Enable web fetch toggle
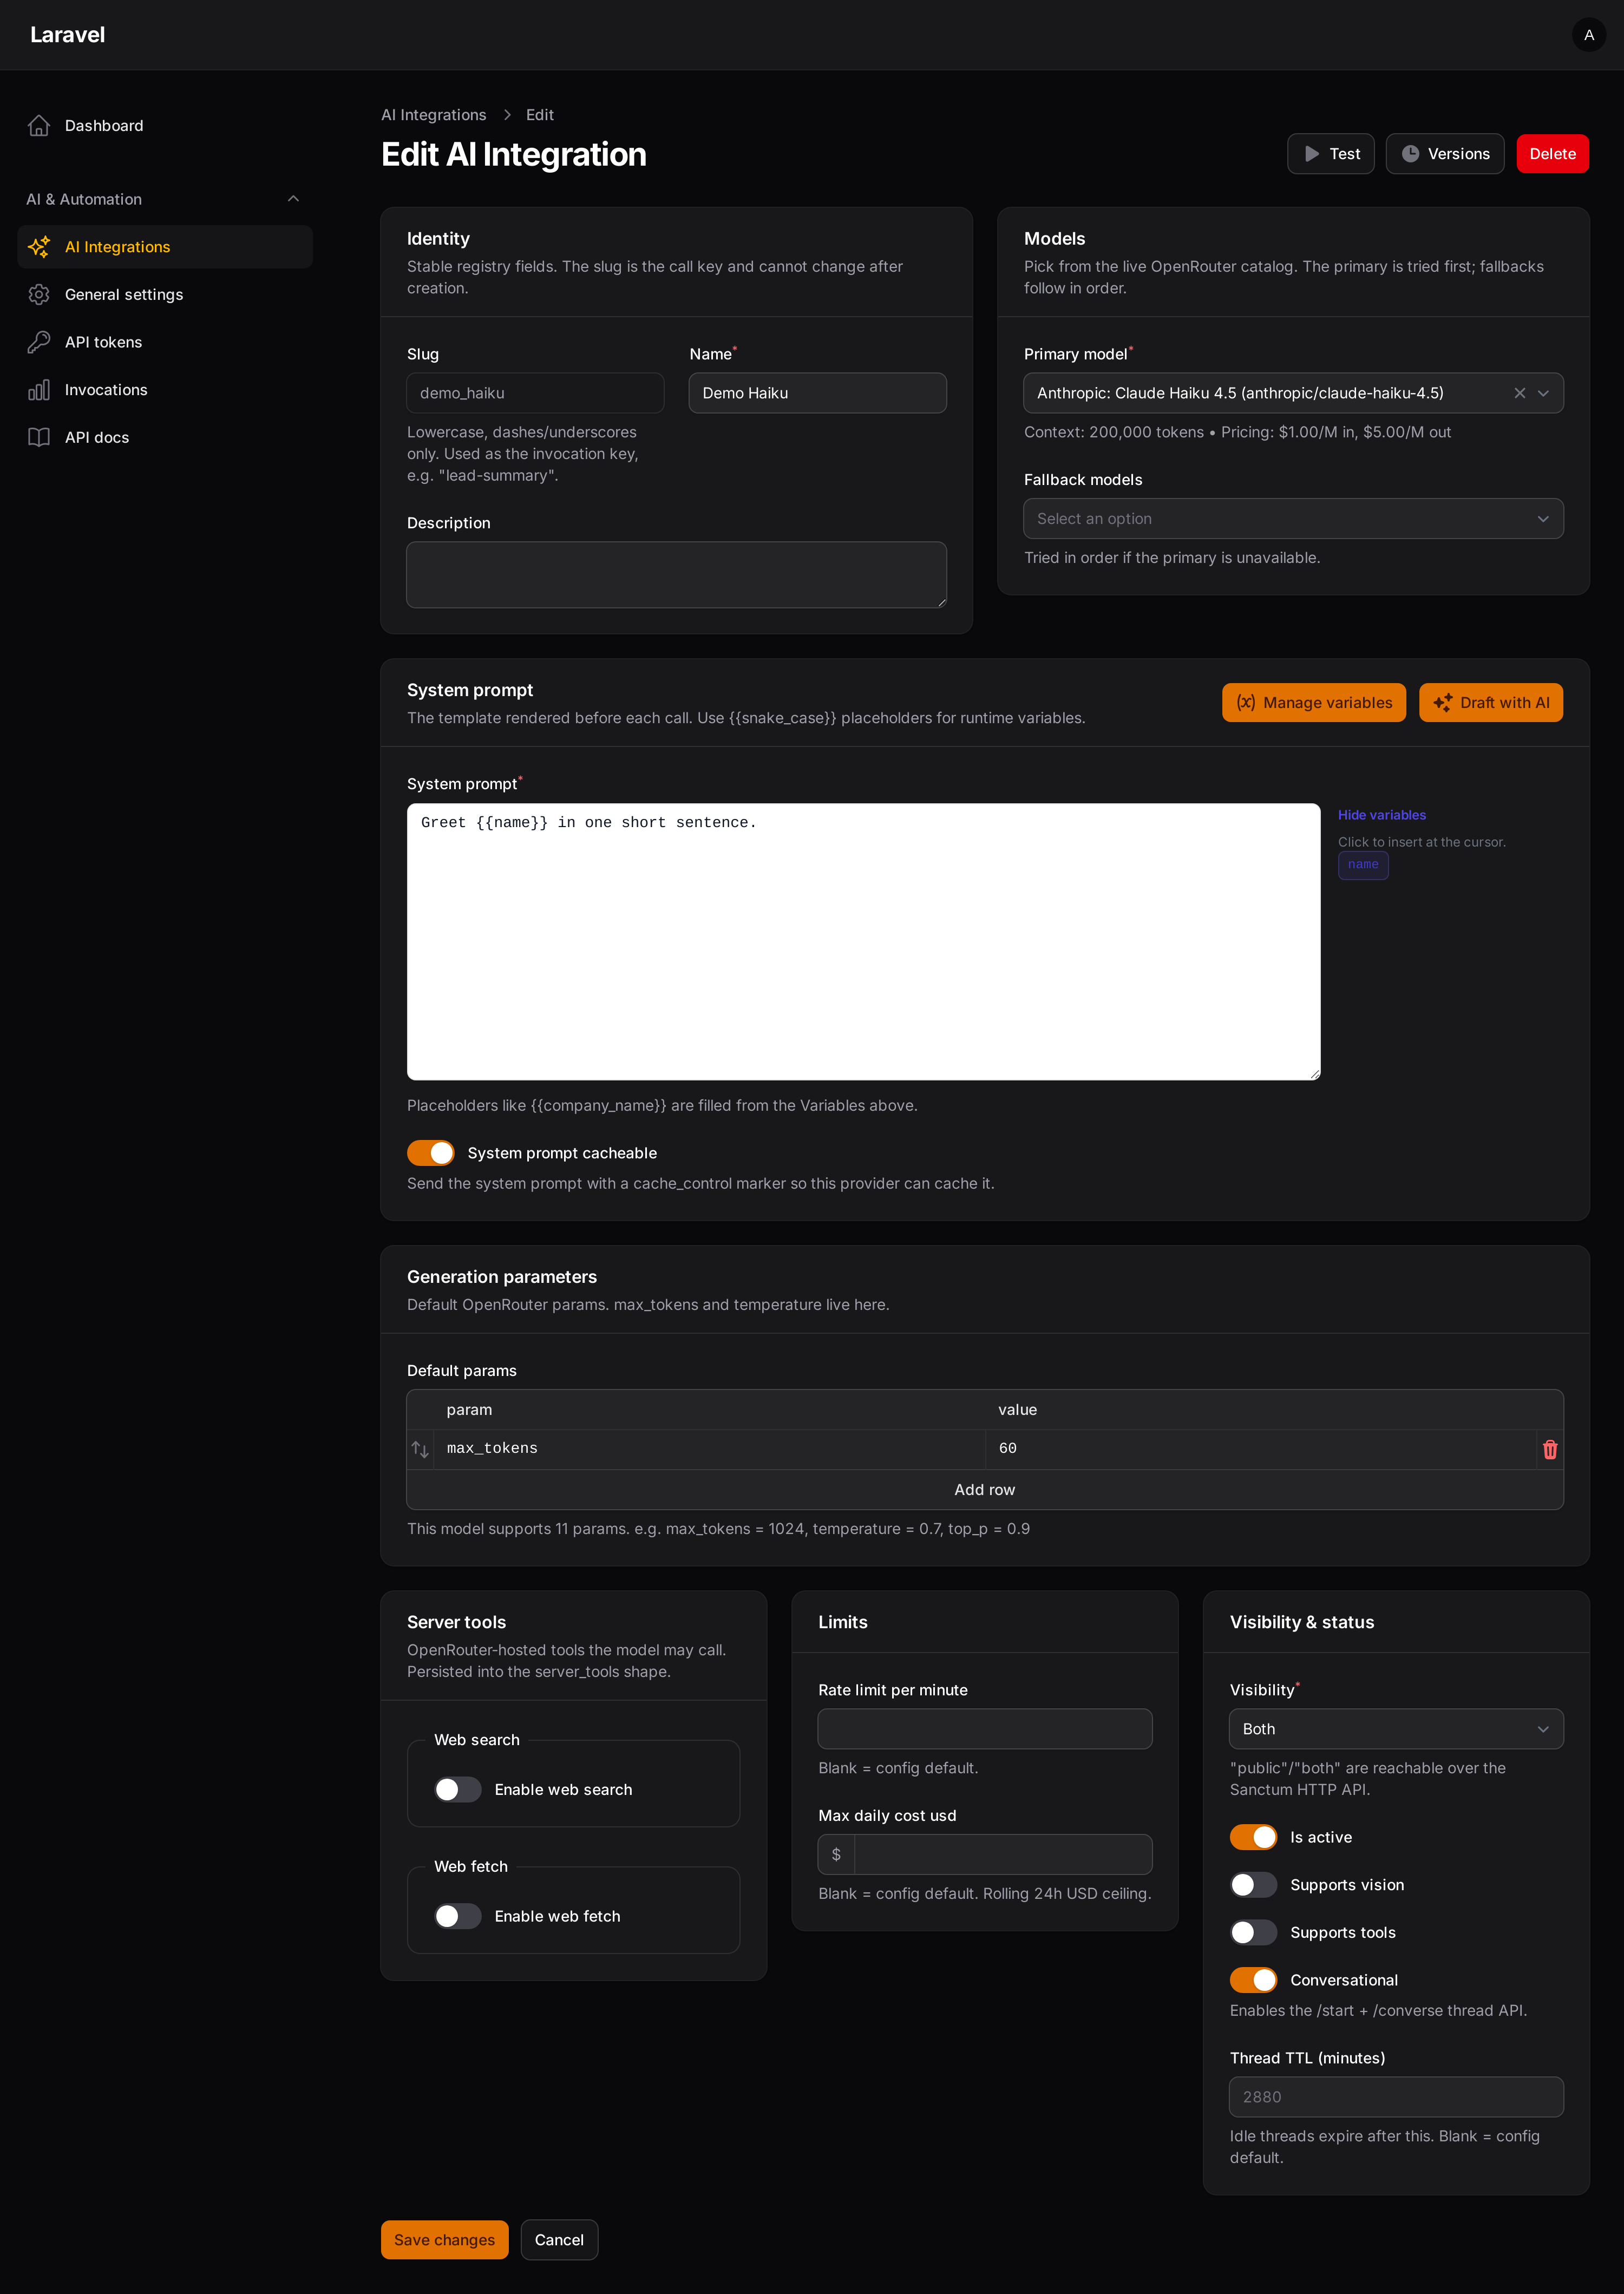 (x=458, y=1916)
